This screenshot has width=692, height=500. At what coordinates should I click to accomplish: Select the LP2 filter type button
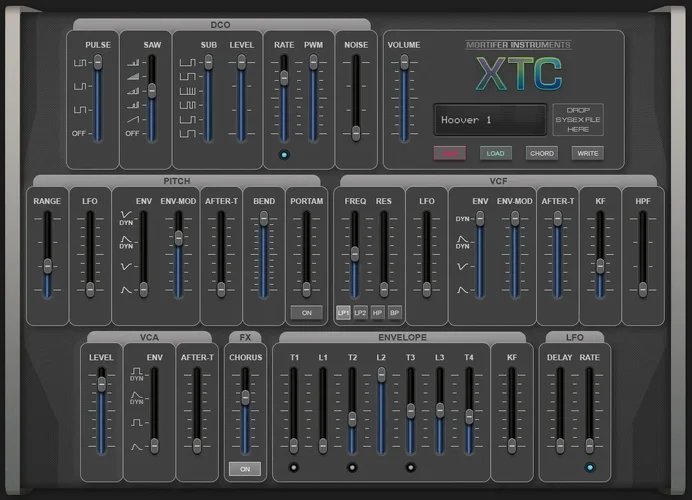360,313
